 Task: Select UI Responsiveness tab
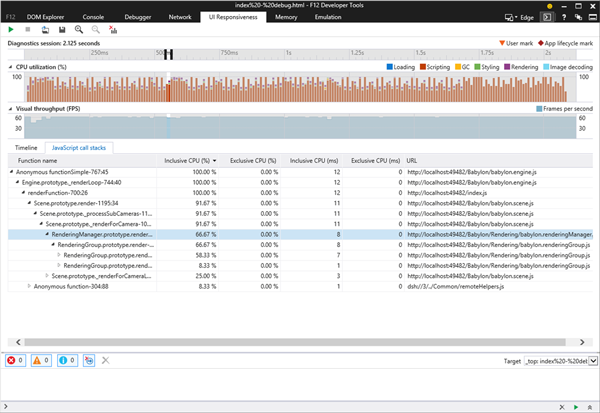[233, 17]
